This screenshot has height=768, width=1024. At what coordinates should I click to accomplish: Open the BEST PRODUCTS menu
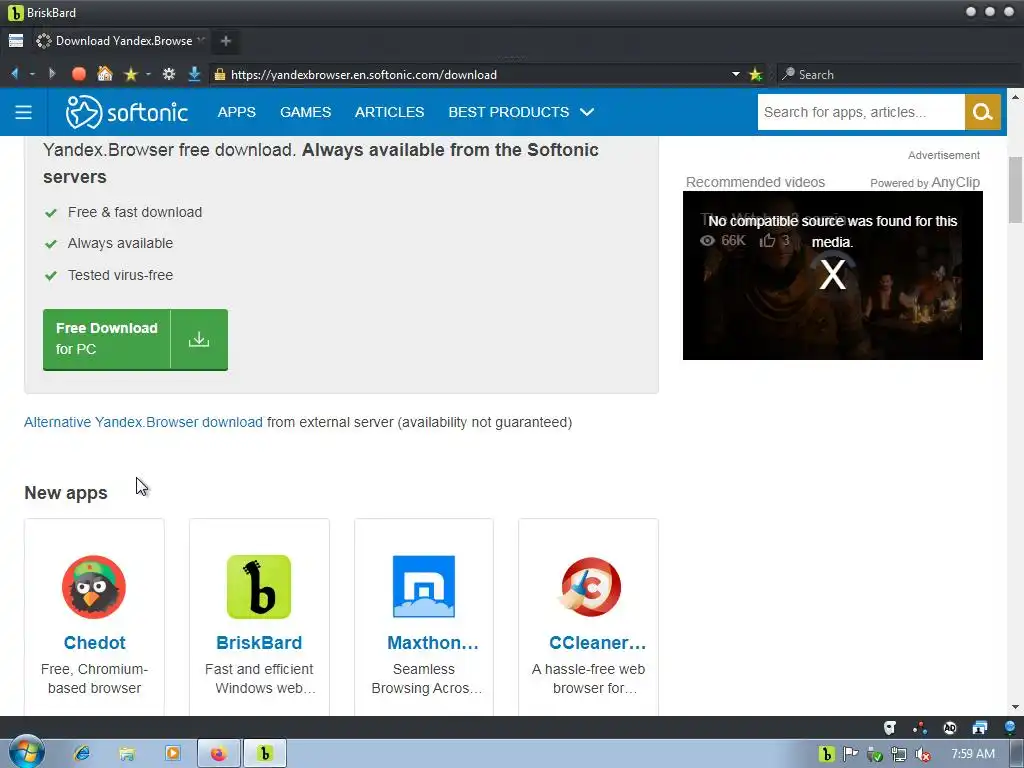point(509,112)
